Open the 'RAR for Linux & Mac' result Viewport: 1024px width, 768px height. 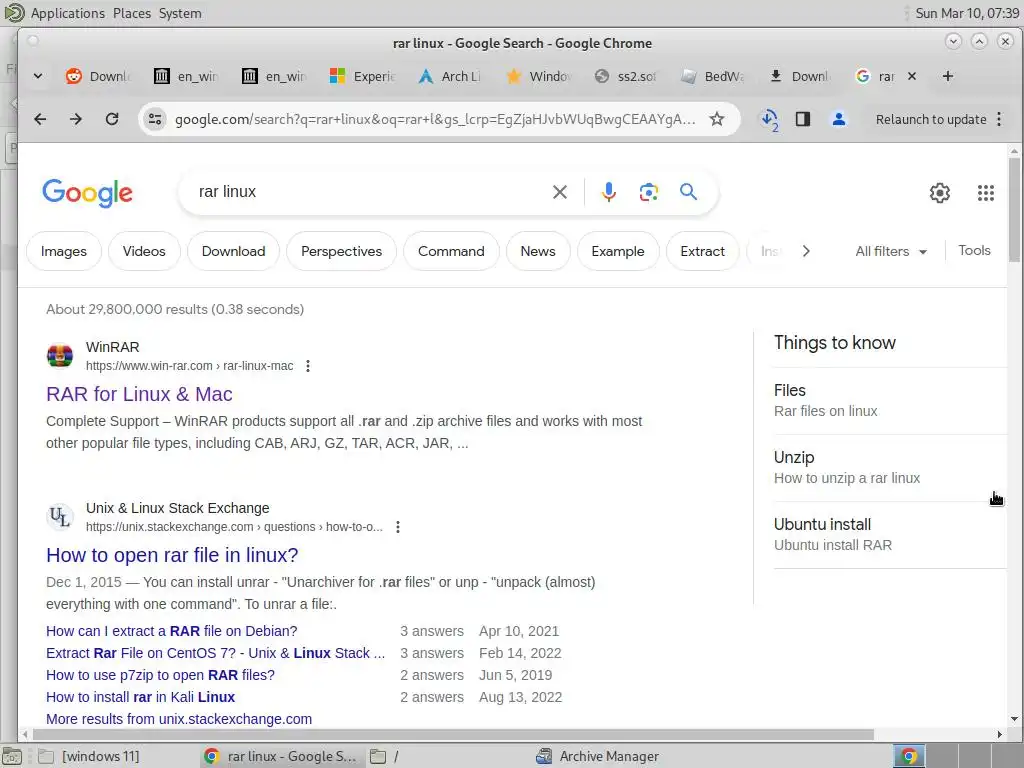pos(139,394)
